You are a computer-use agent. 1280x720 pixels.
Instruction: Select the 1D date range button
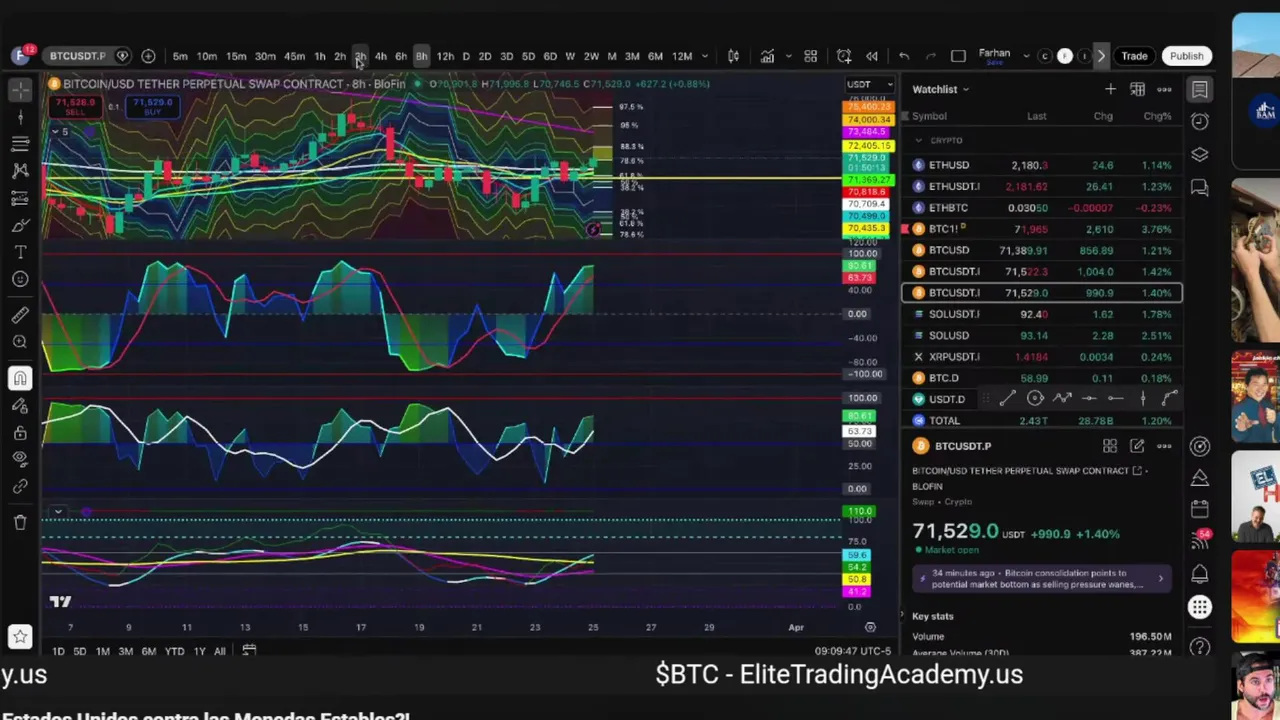point(58,652)
